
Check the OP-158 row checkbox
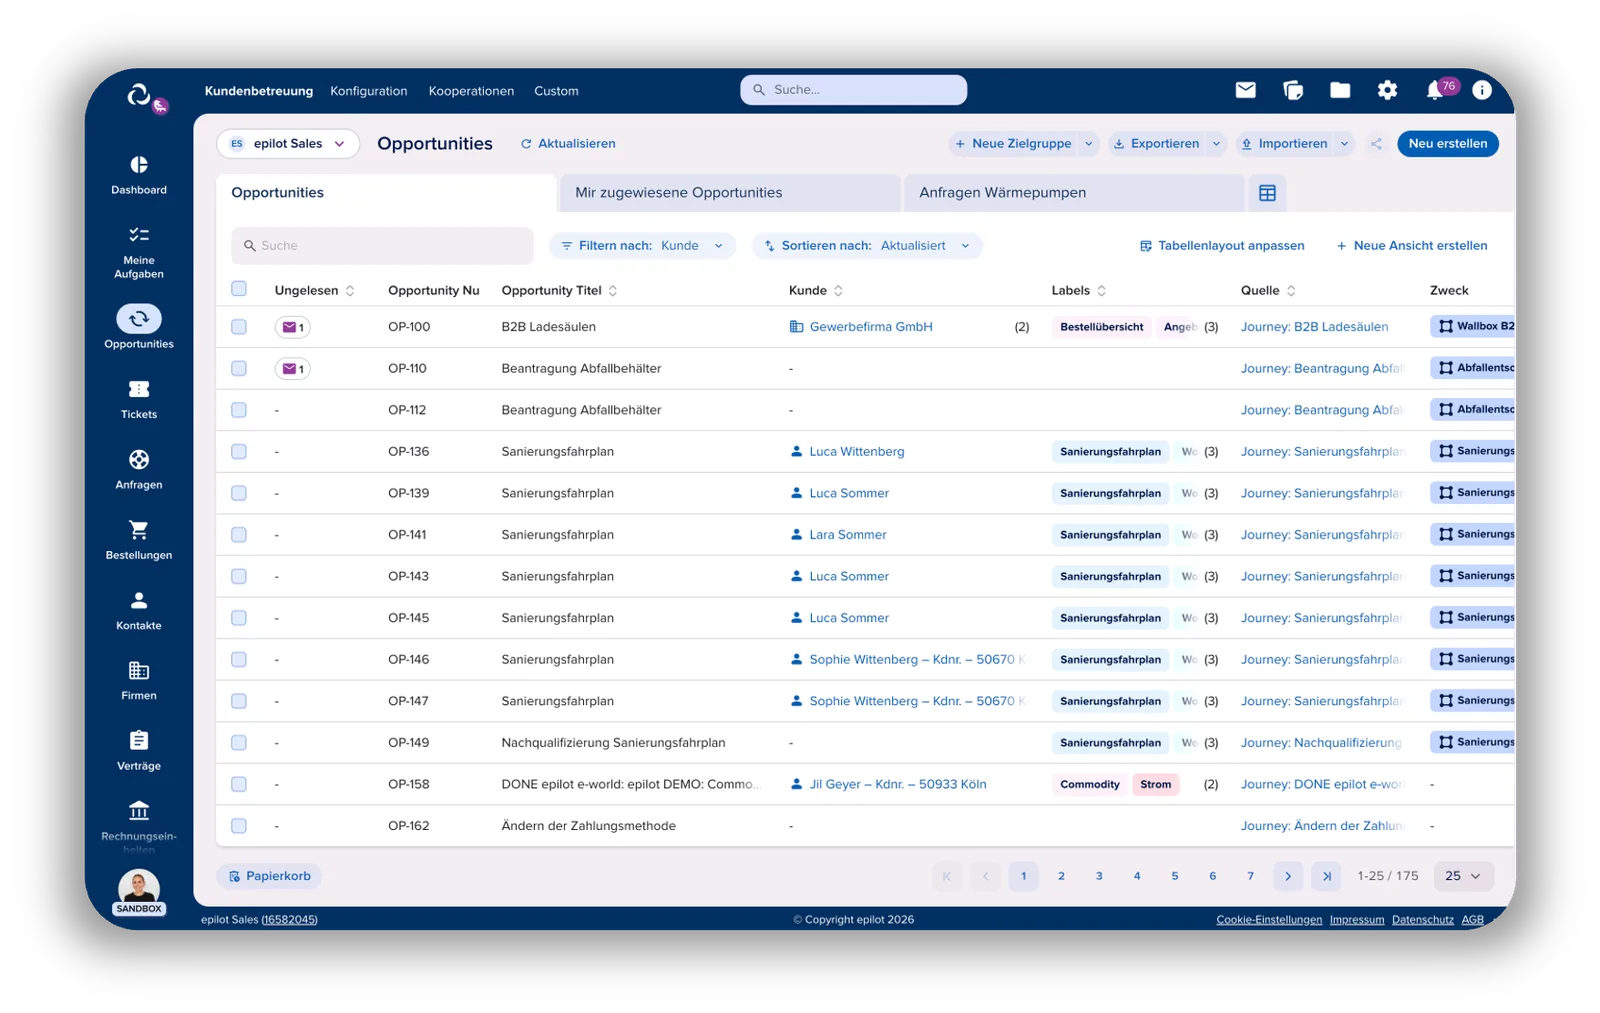pos(239,785)
